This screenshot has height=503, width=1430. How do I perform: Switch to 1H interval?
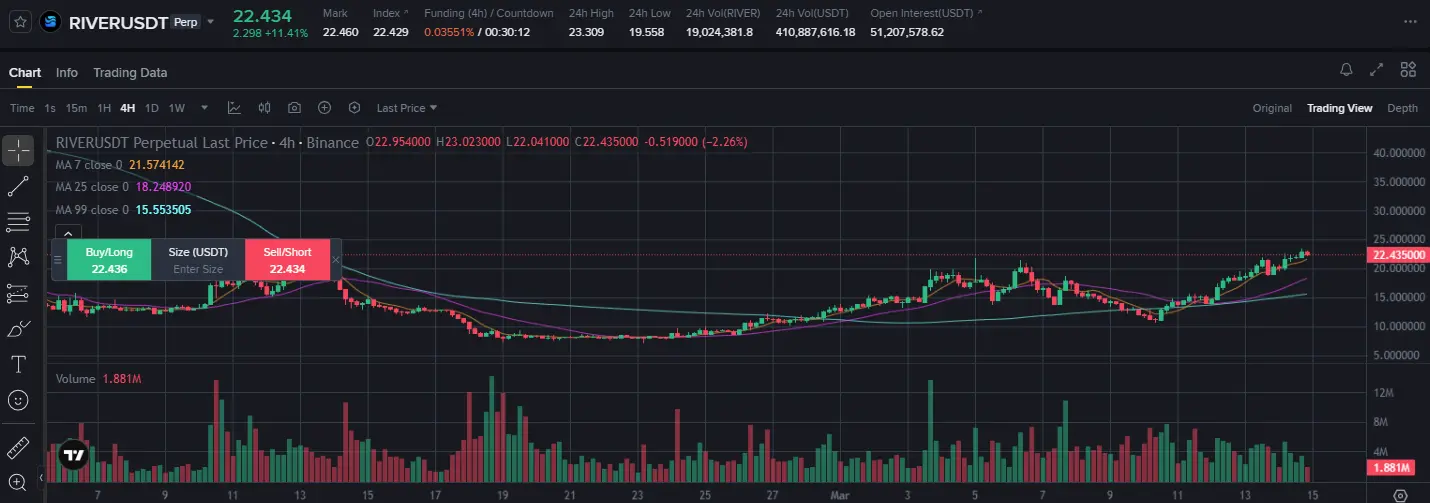[104, 108]
